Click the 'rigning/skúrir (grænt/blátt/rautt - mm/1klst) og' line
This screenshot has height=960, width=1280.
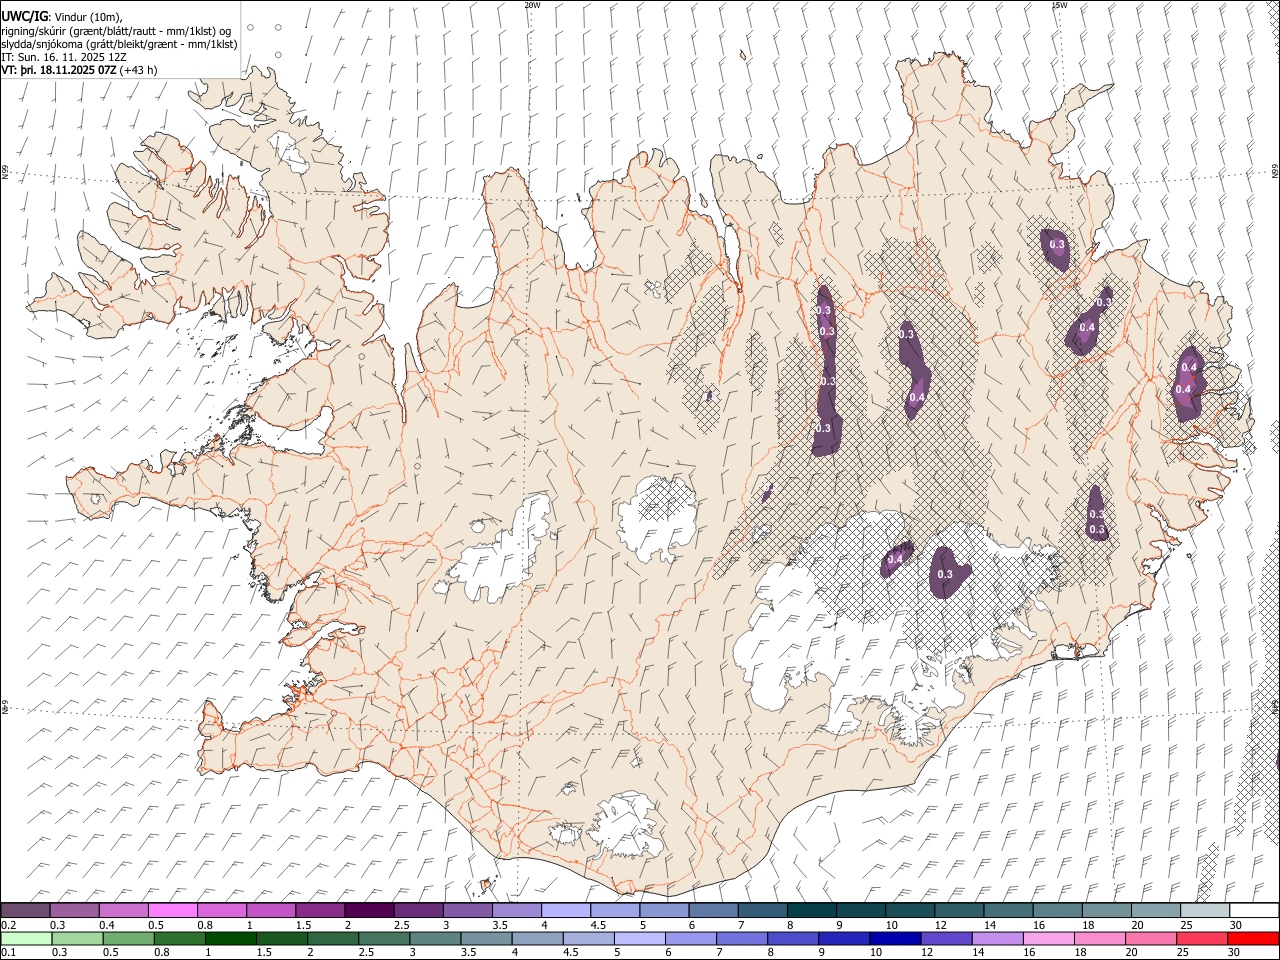(116, 31)
